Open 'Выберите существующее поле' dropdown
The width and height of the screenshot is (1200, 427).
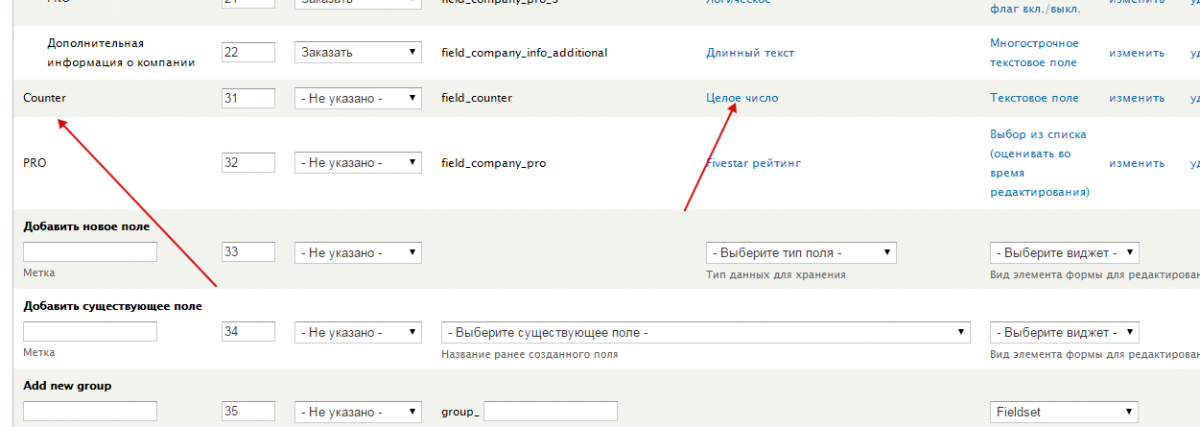click(x=706, y=332)
